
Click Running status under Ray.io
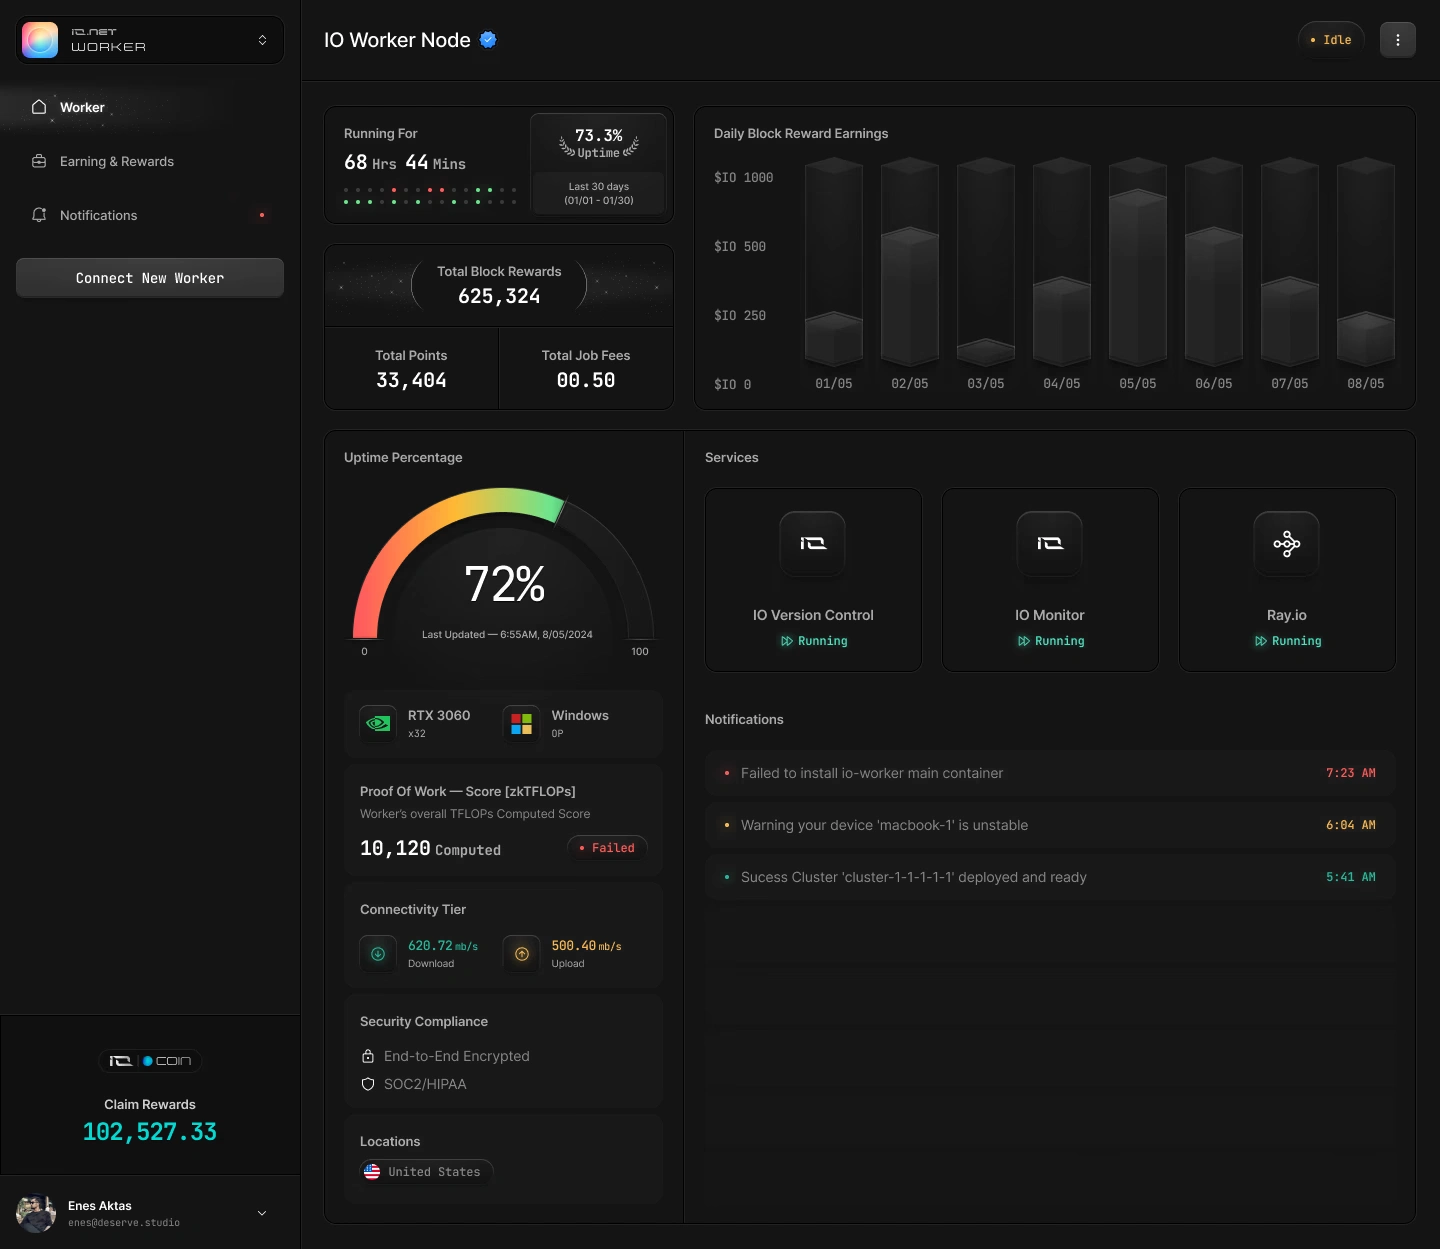pos(1288,641)
